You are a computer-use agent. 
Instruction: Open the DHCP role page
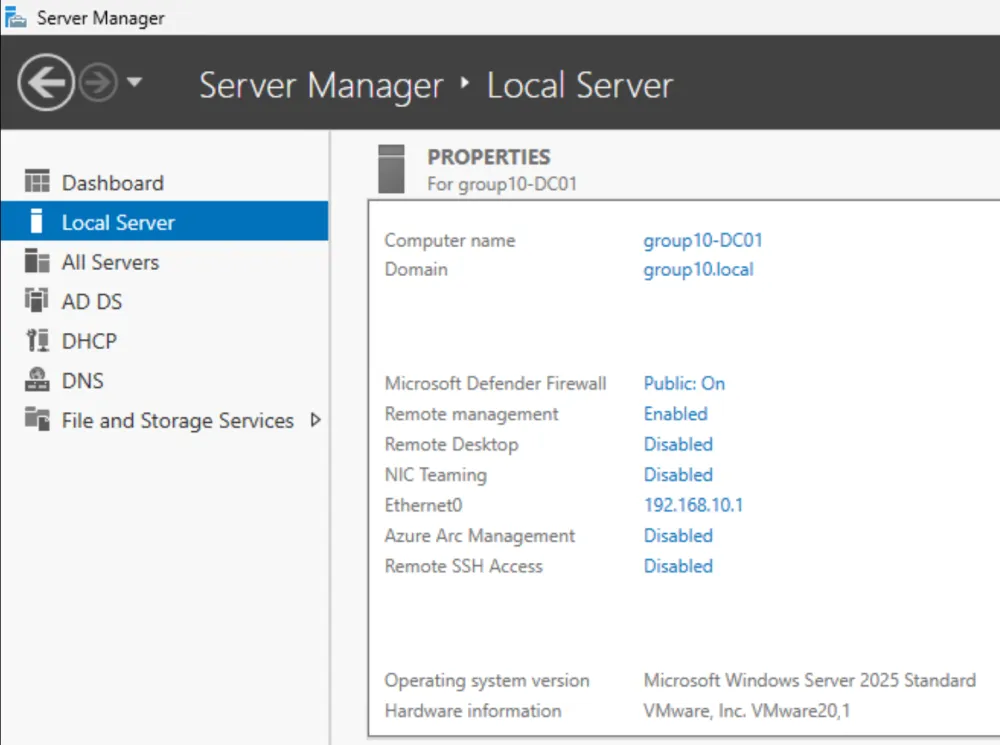pos(165,341)
